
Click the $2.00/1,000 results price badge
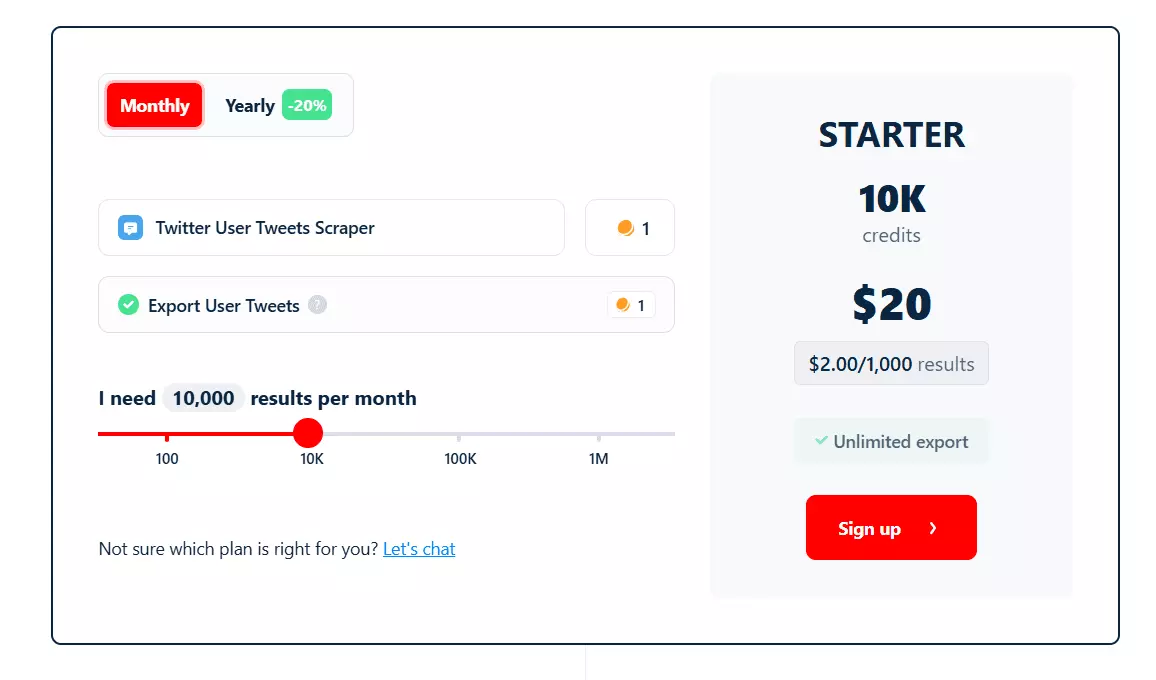click(891, 363)
